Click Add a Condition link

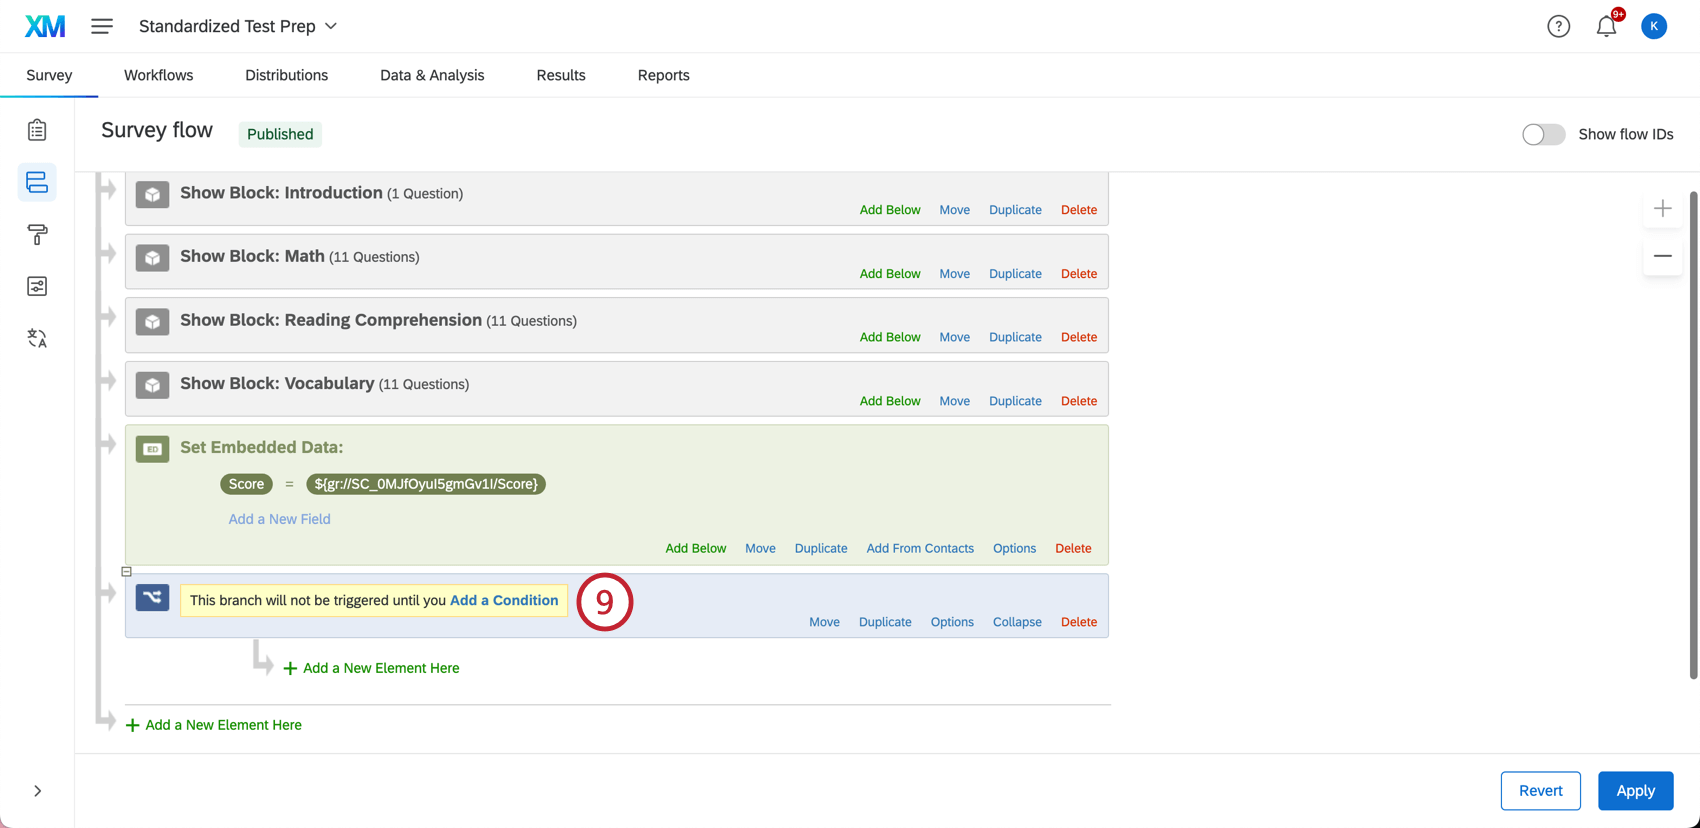(x=504, y=600)
